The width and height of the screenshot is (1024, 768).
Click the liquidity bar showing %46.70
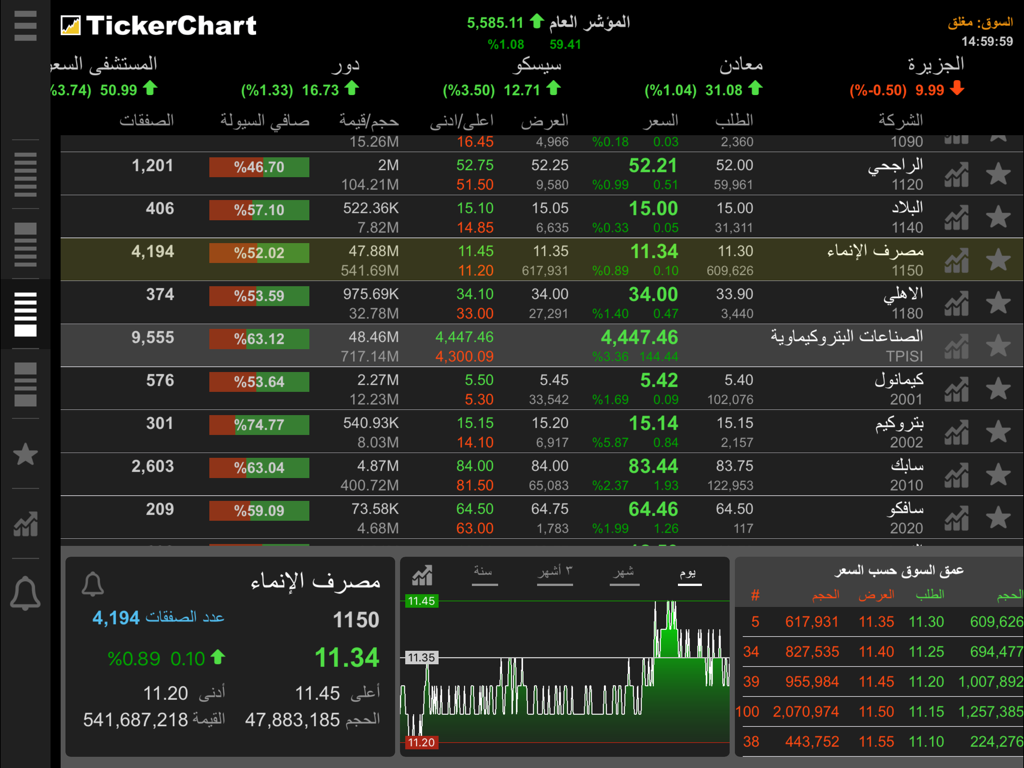point(259,169)
